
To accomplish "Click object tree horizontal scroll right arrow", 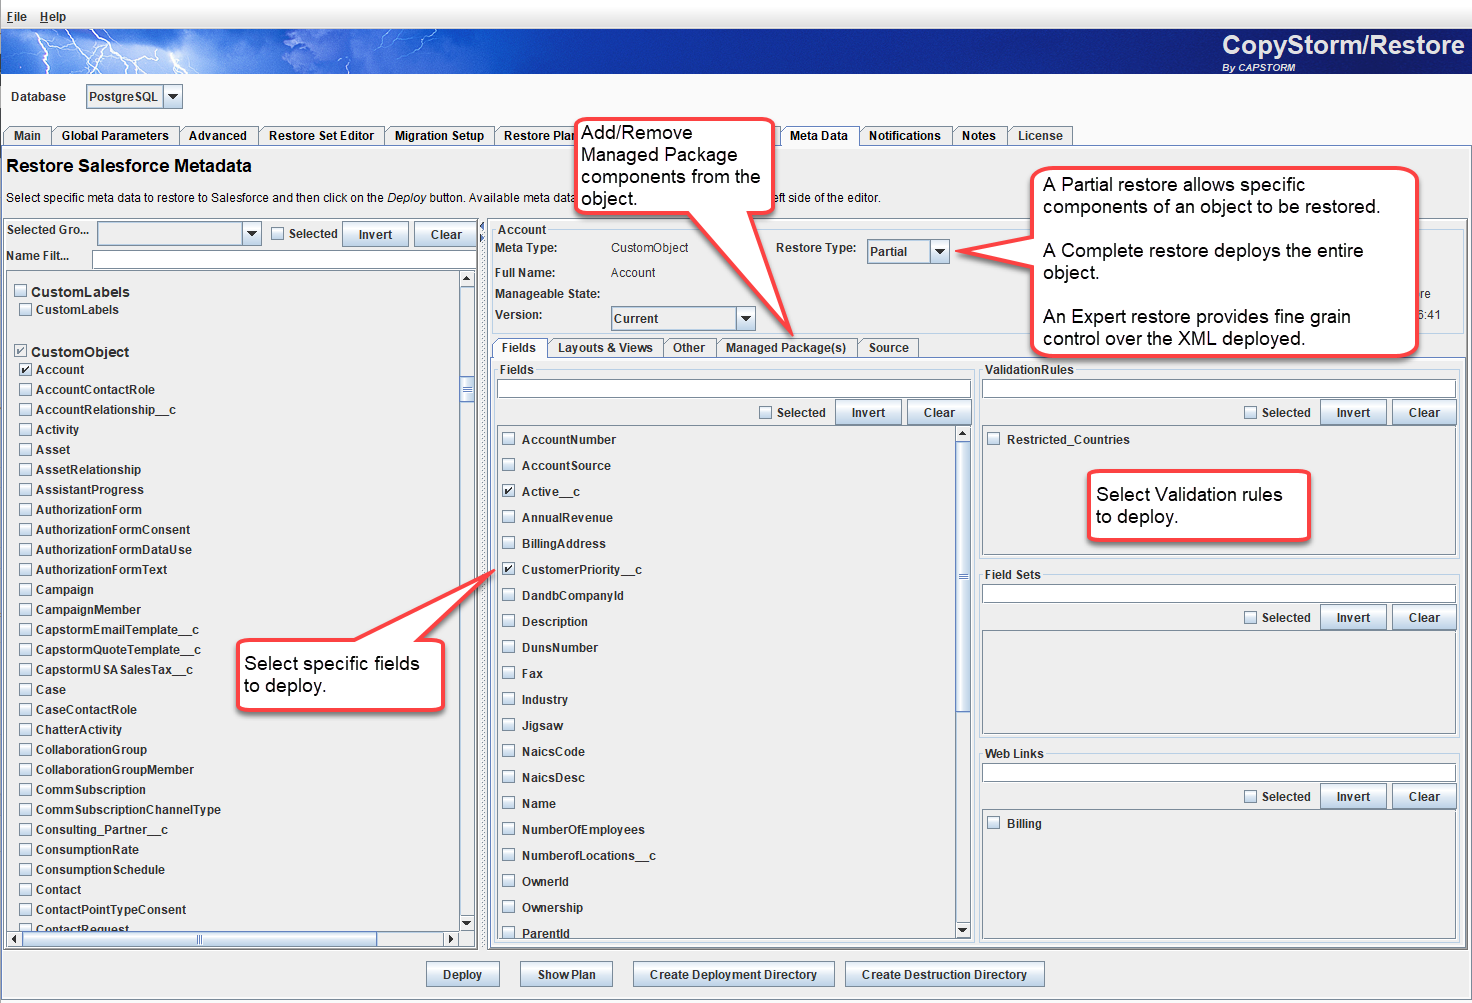I will (451, 939).
